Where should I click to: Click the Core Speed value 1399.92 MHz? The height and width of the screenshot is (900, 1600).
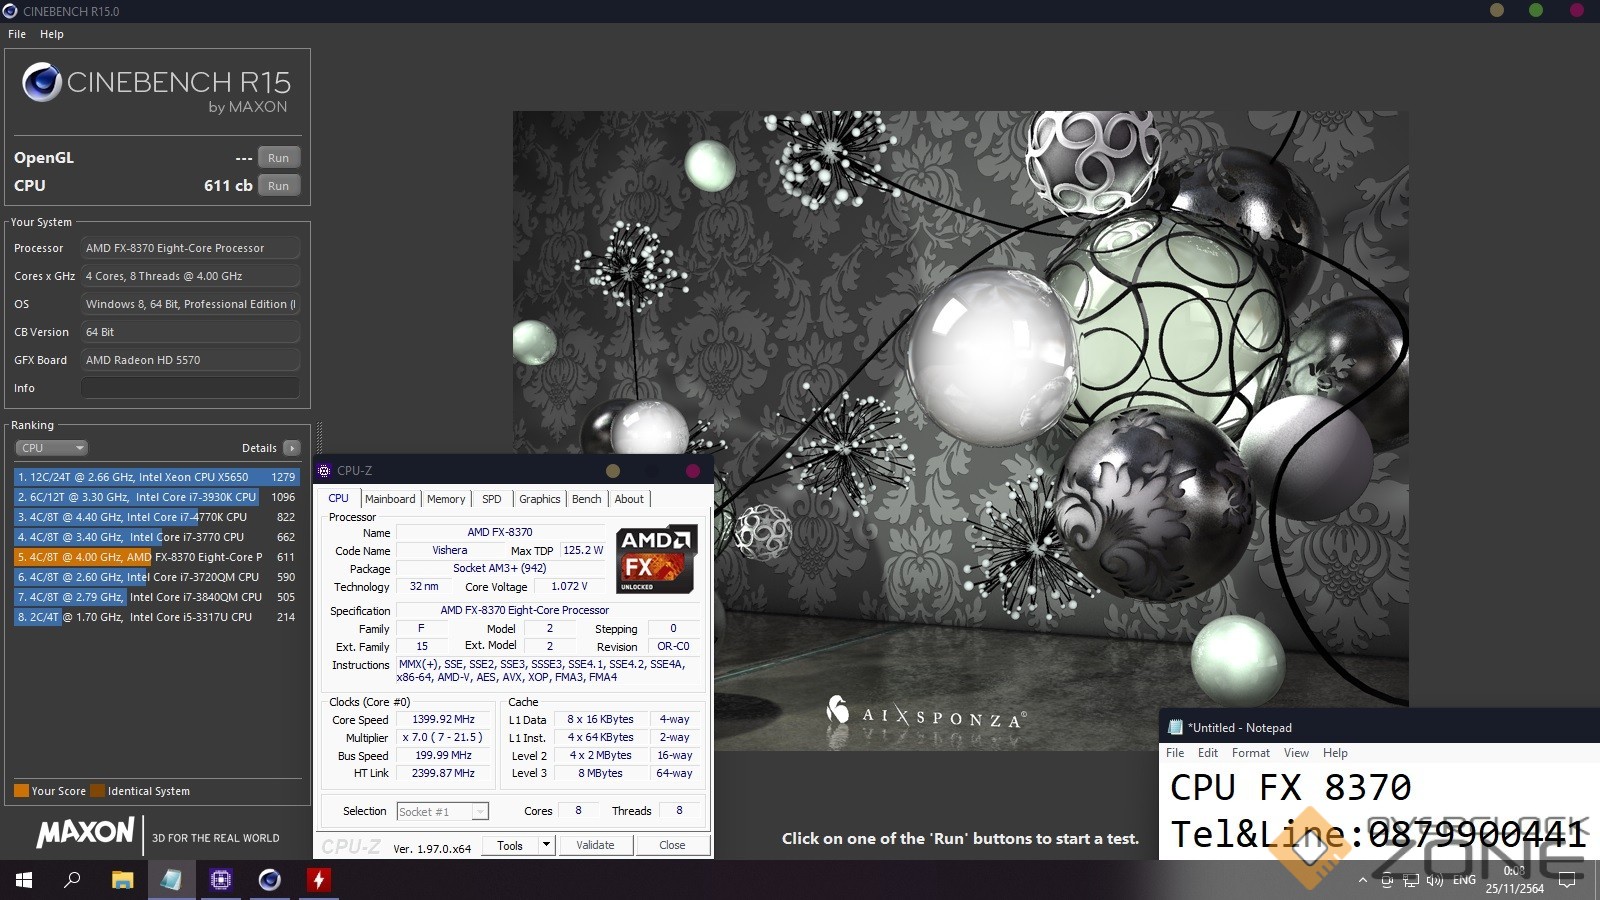point(444,719)
